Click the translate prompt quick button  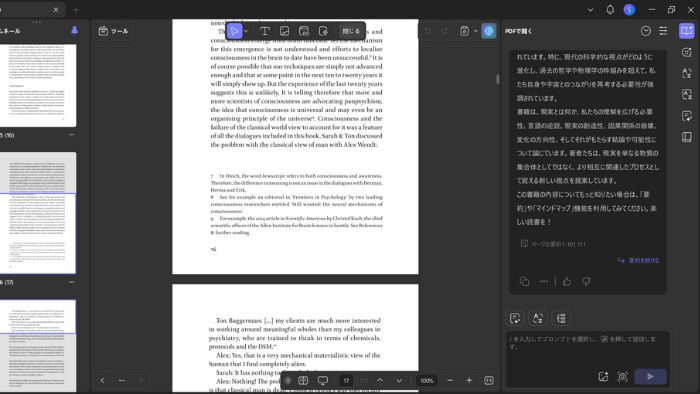pos(538,318)
